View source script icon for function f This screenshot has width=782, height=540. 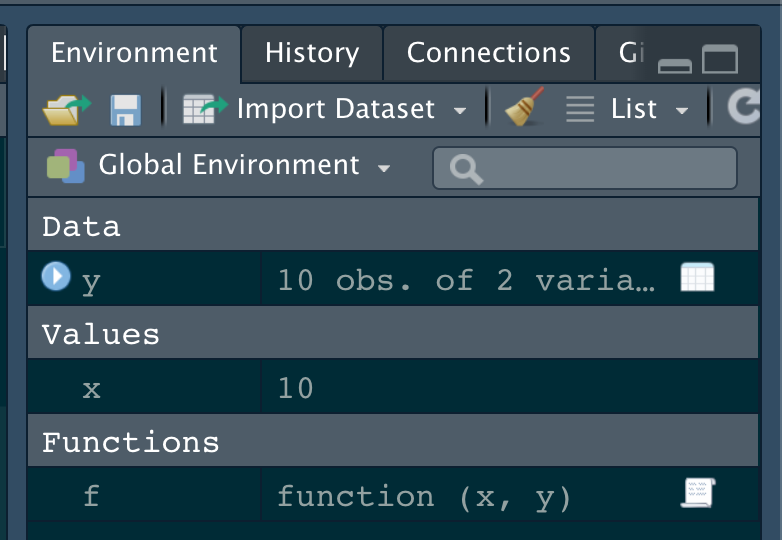697,492
